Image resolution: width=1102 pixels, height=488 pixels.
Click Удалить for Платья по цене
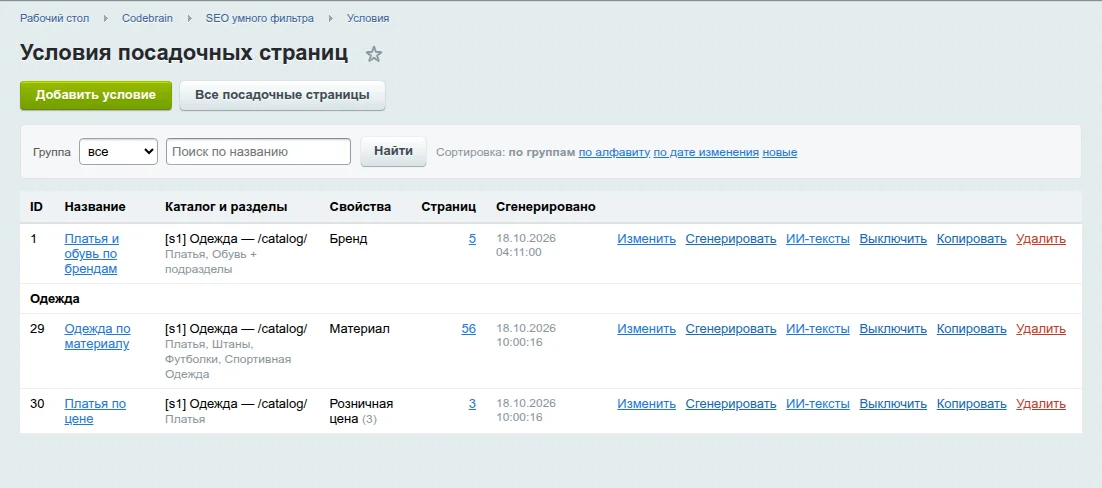(x=1041, y=404)
